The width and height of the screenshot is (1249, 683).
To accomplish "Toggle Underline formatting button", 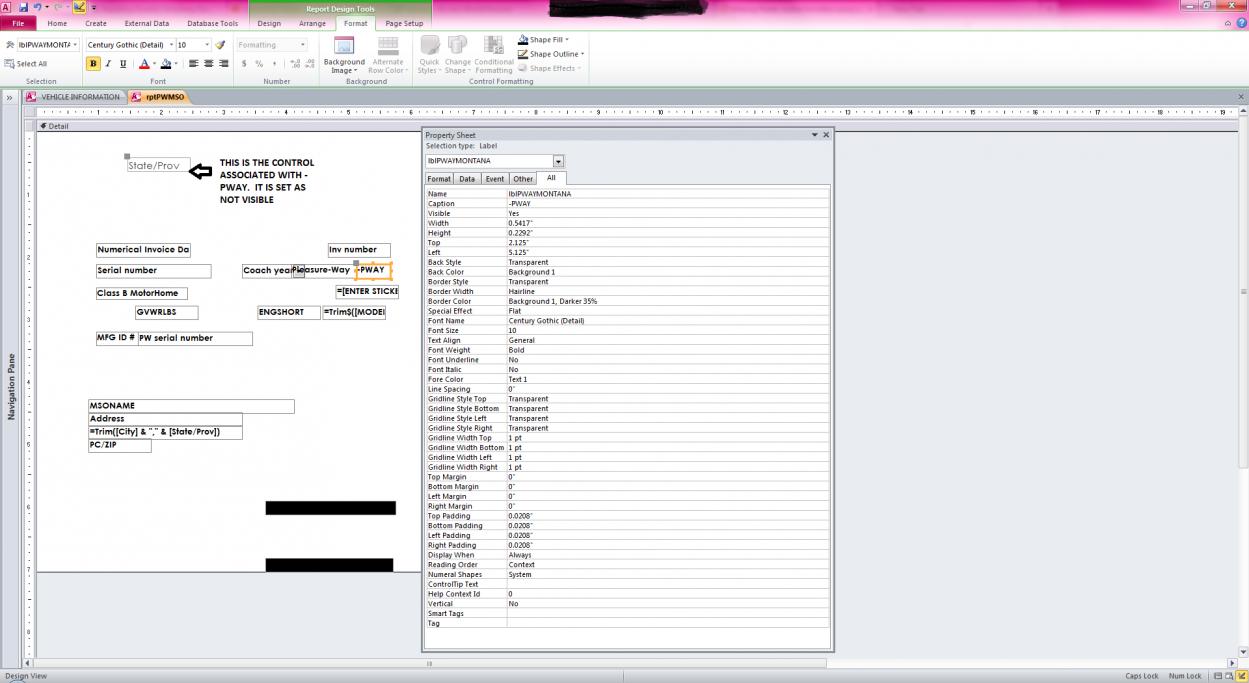I will [x=123, y=64].
